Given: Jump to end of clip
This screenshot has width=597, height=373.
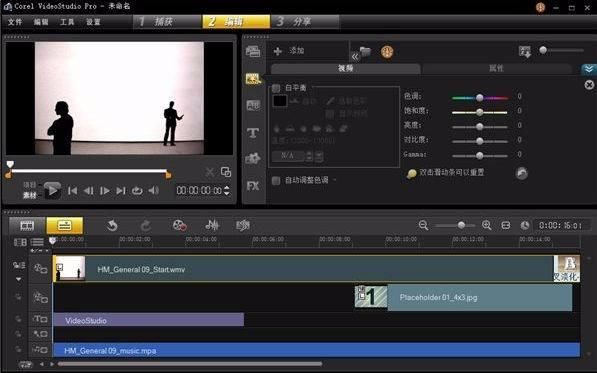Looking at the screenshot, I should pos(121,191).
